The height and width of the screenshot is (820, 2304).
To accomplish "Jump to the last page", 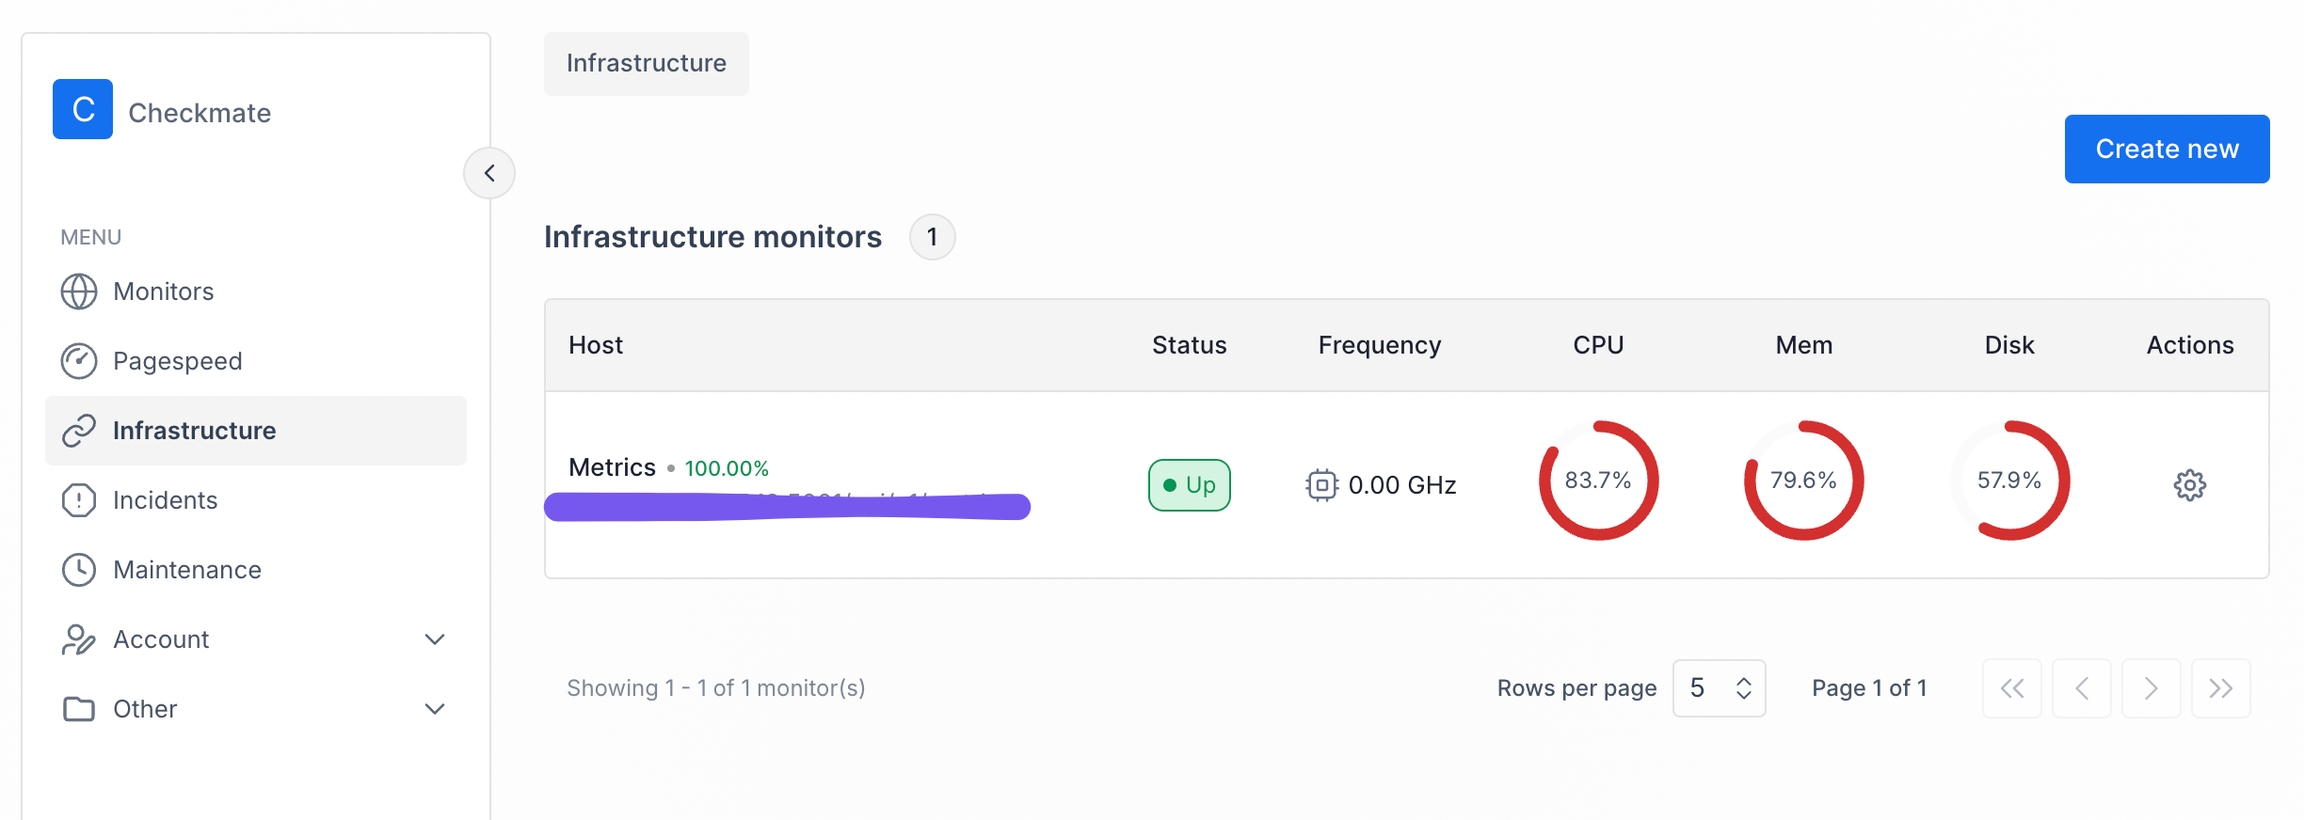I will [x=2220, y=688].
